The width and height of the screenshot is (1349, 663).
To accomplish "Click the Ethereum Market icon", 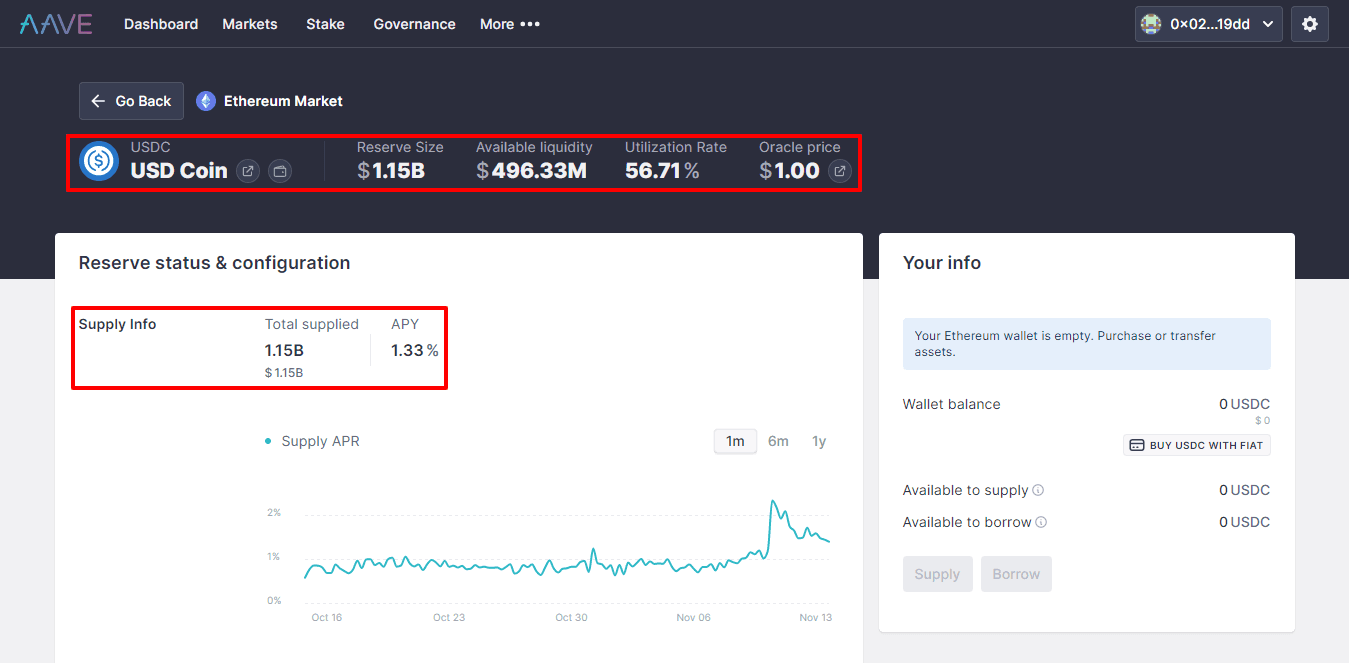I will click(206, 101).
